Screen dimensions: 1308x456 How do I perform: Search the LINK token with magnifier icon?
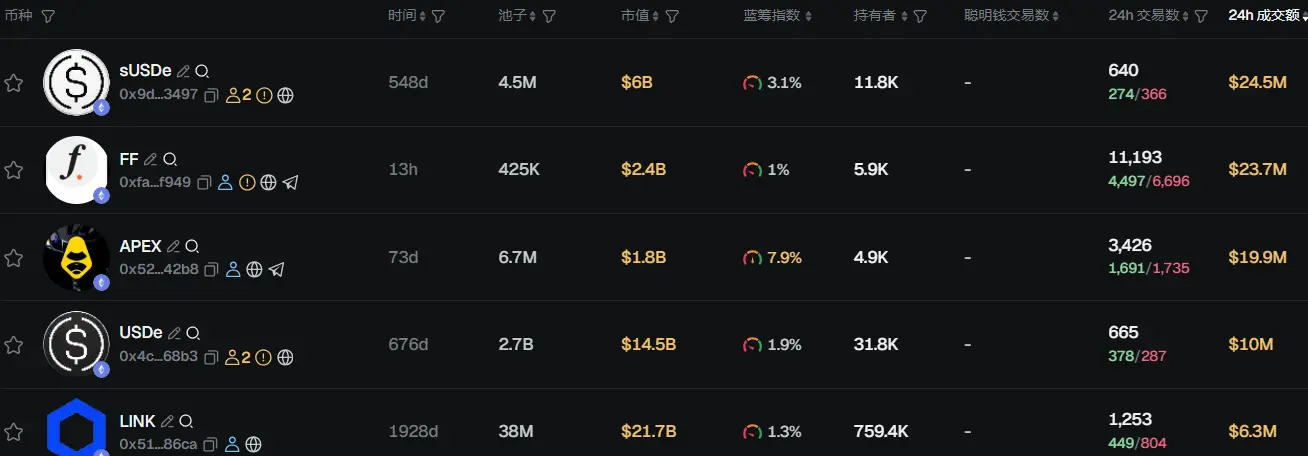tap(186, 421)
